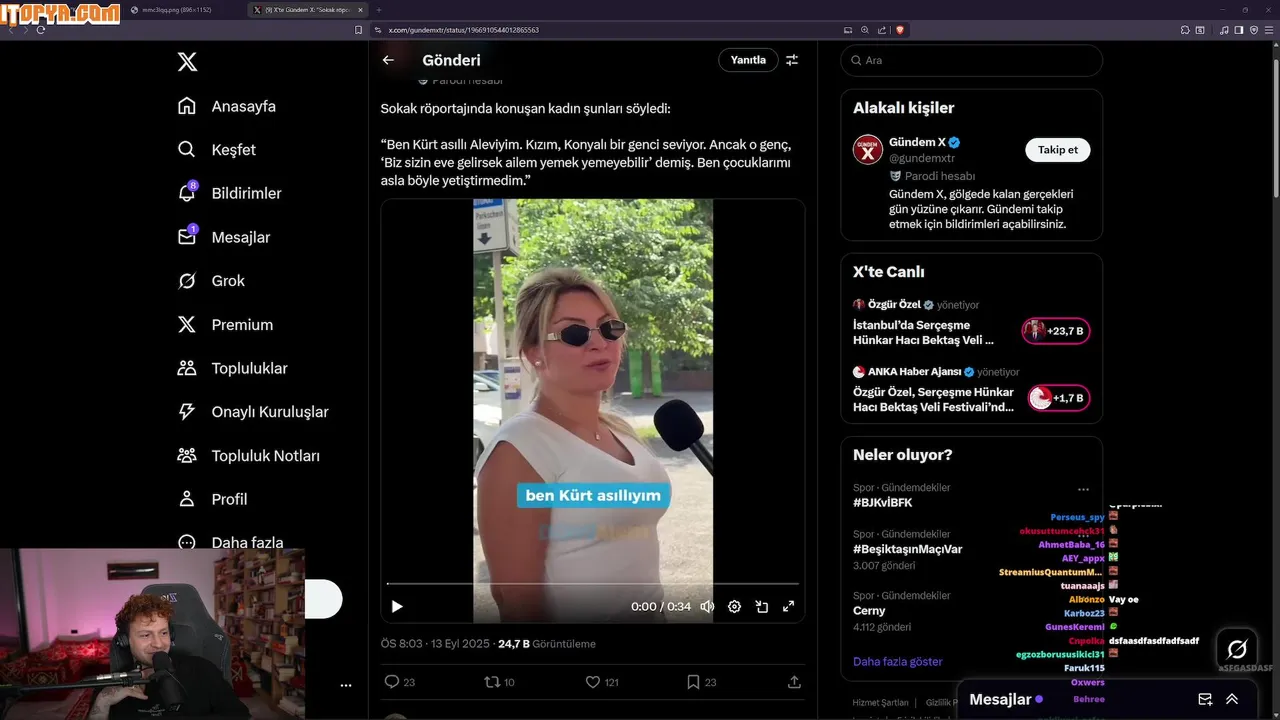Click the Keşfet magnifier icon
The height and width of the screenshot is (720, 1280).
click(187, 149)
